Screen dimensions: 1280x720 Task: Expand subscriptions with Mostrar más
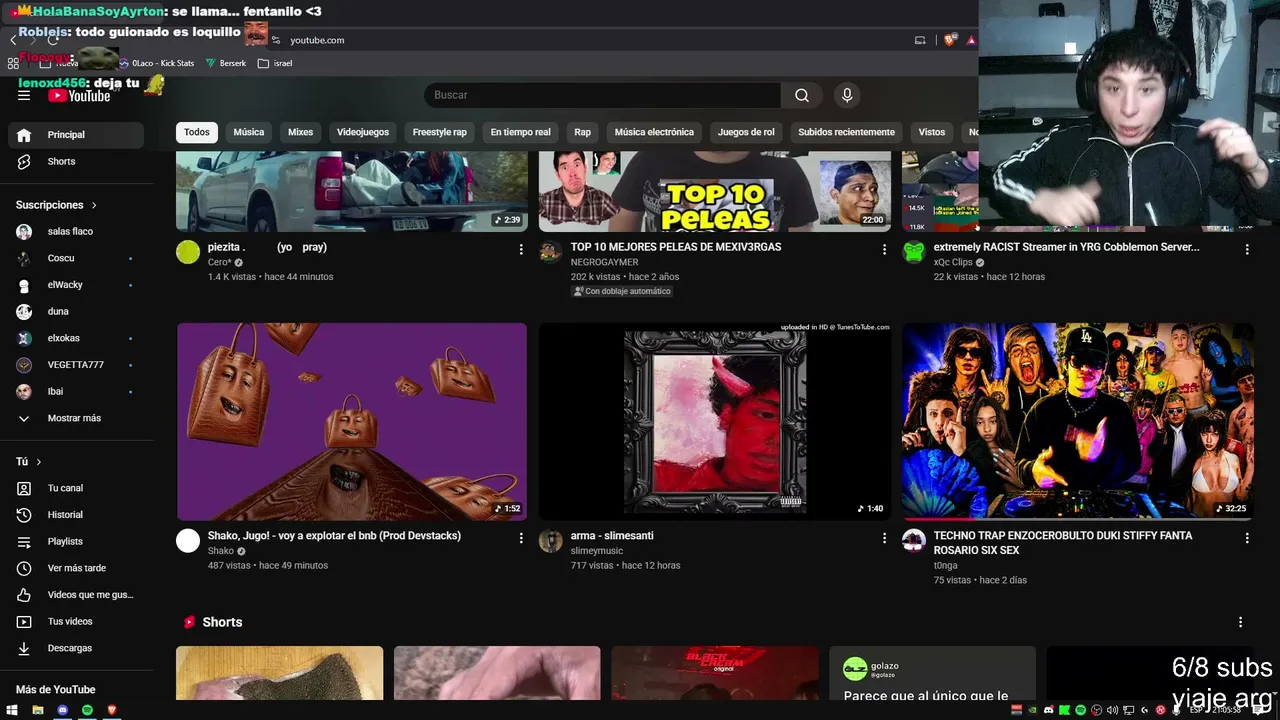pyautogui.click(x=76, y=418)
